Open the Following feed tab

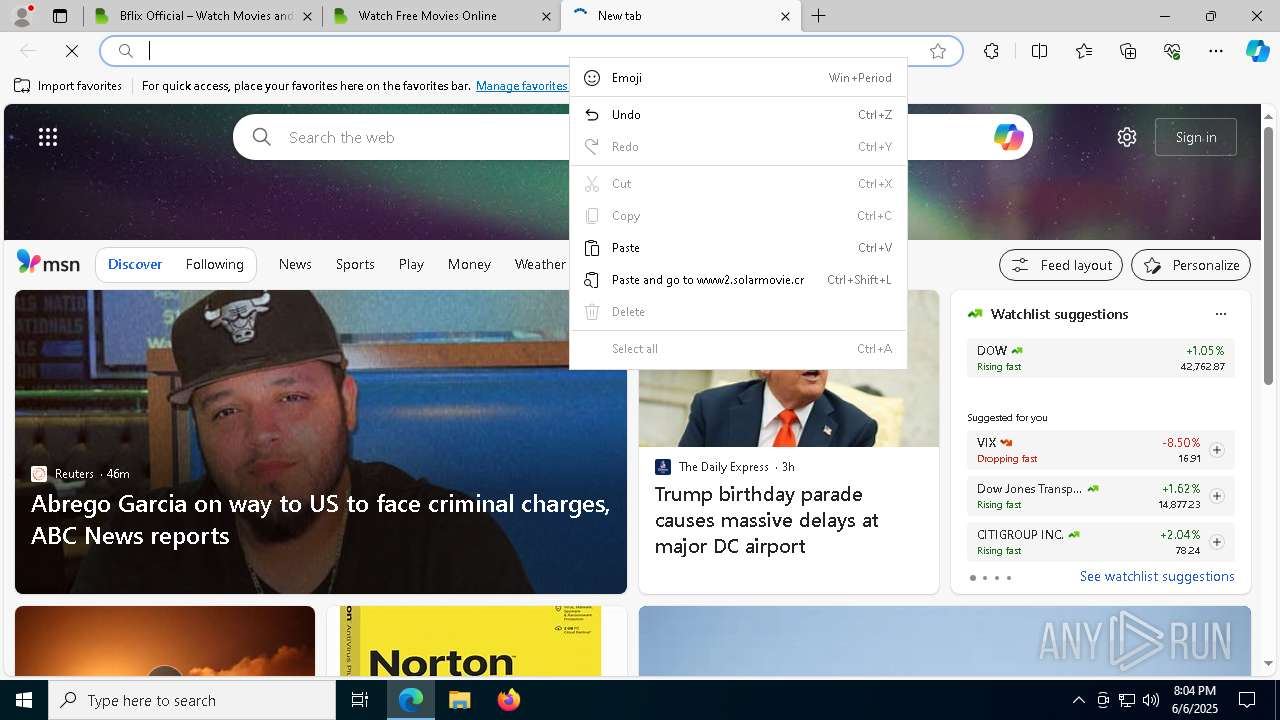point(214,265)
